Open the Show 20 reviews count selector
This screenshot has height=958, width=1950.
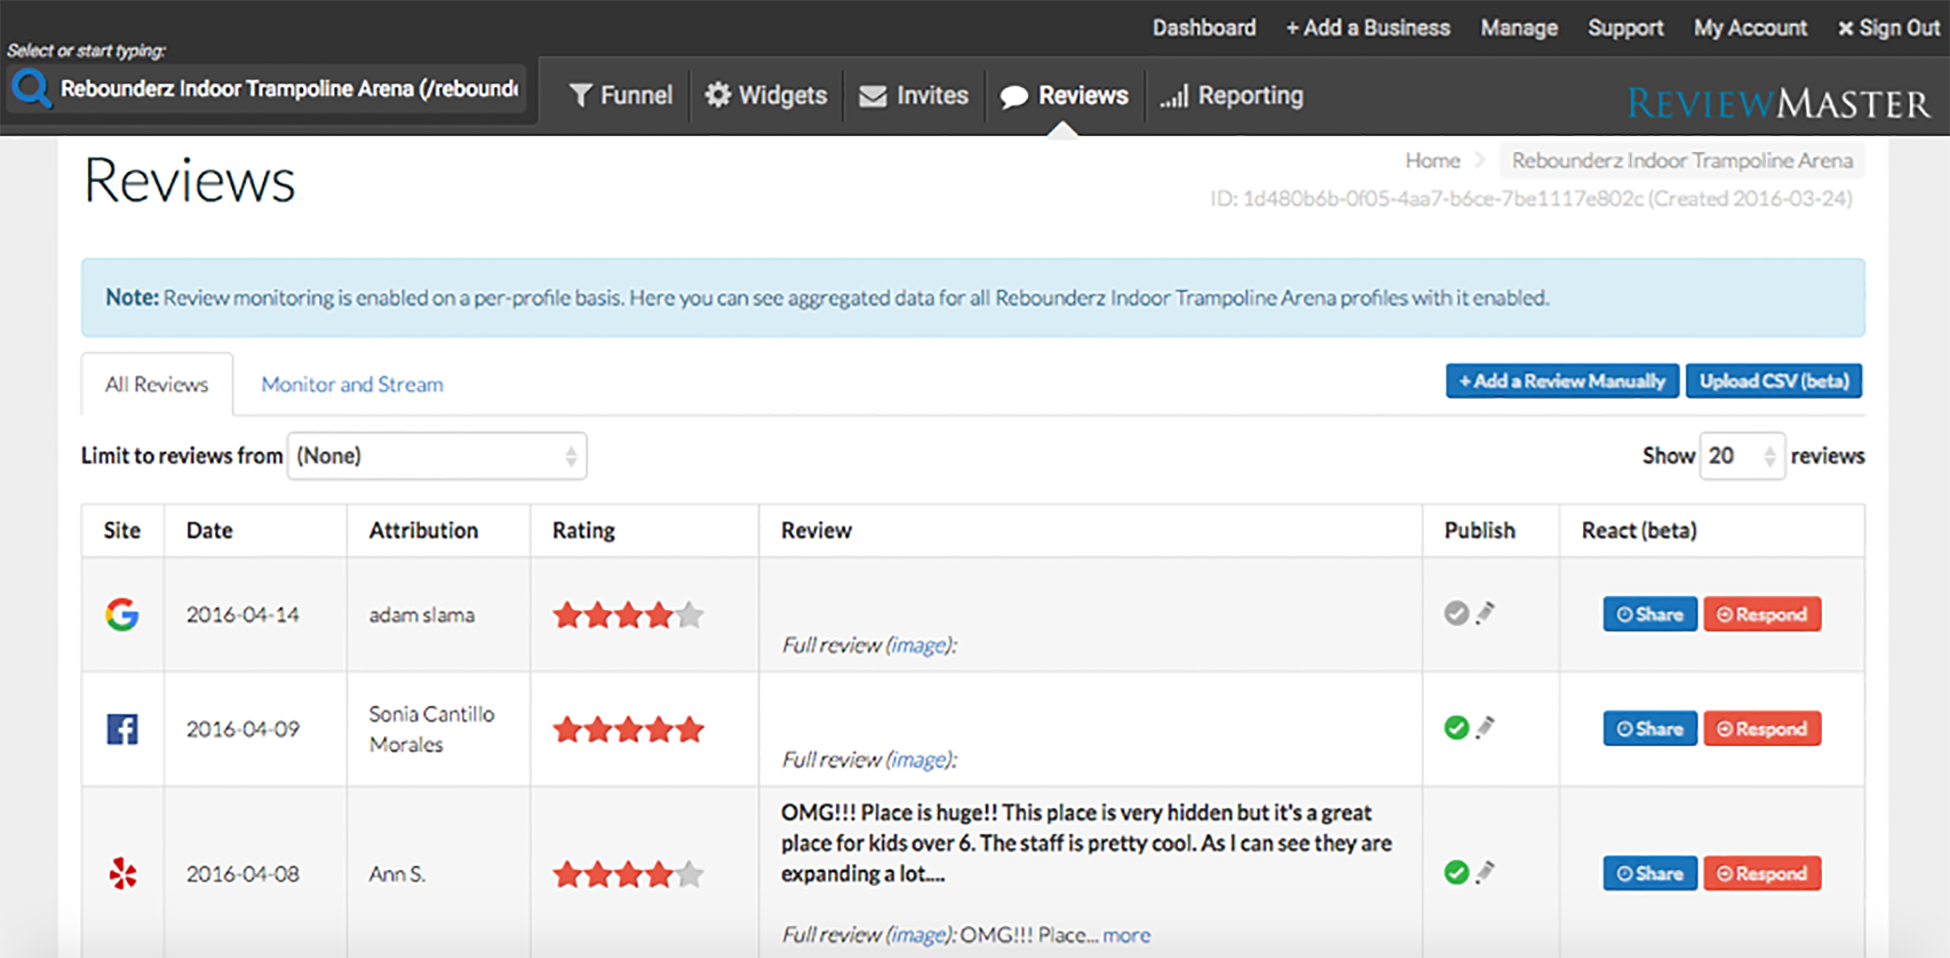tap(1741, 456)
